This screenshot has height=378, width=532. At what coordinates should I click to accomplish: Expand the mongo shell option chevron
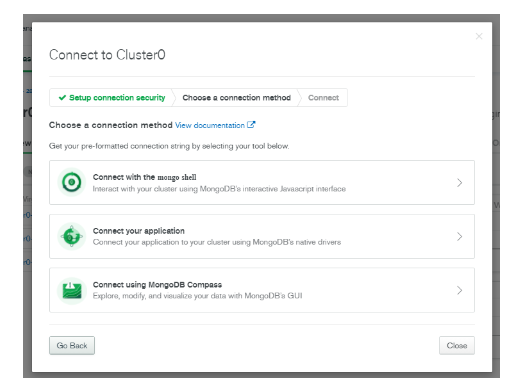pos(459,183)
